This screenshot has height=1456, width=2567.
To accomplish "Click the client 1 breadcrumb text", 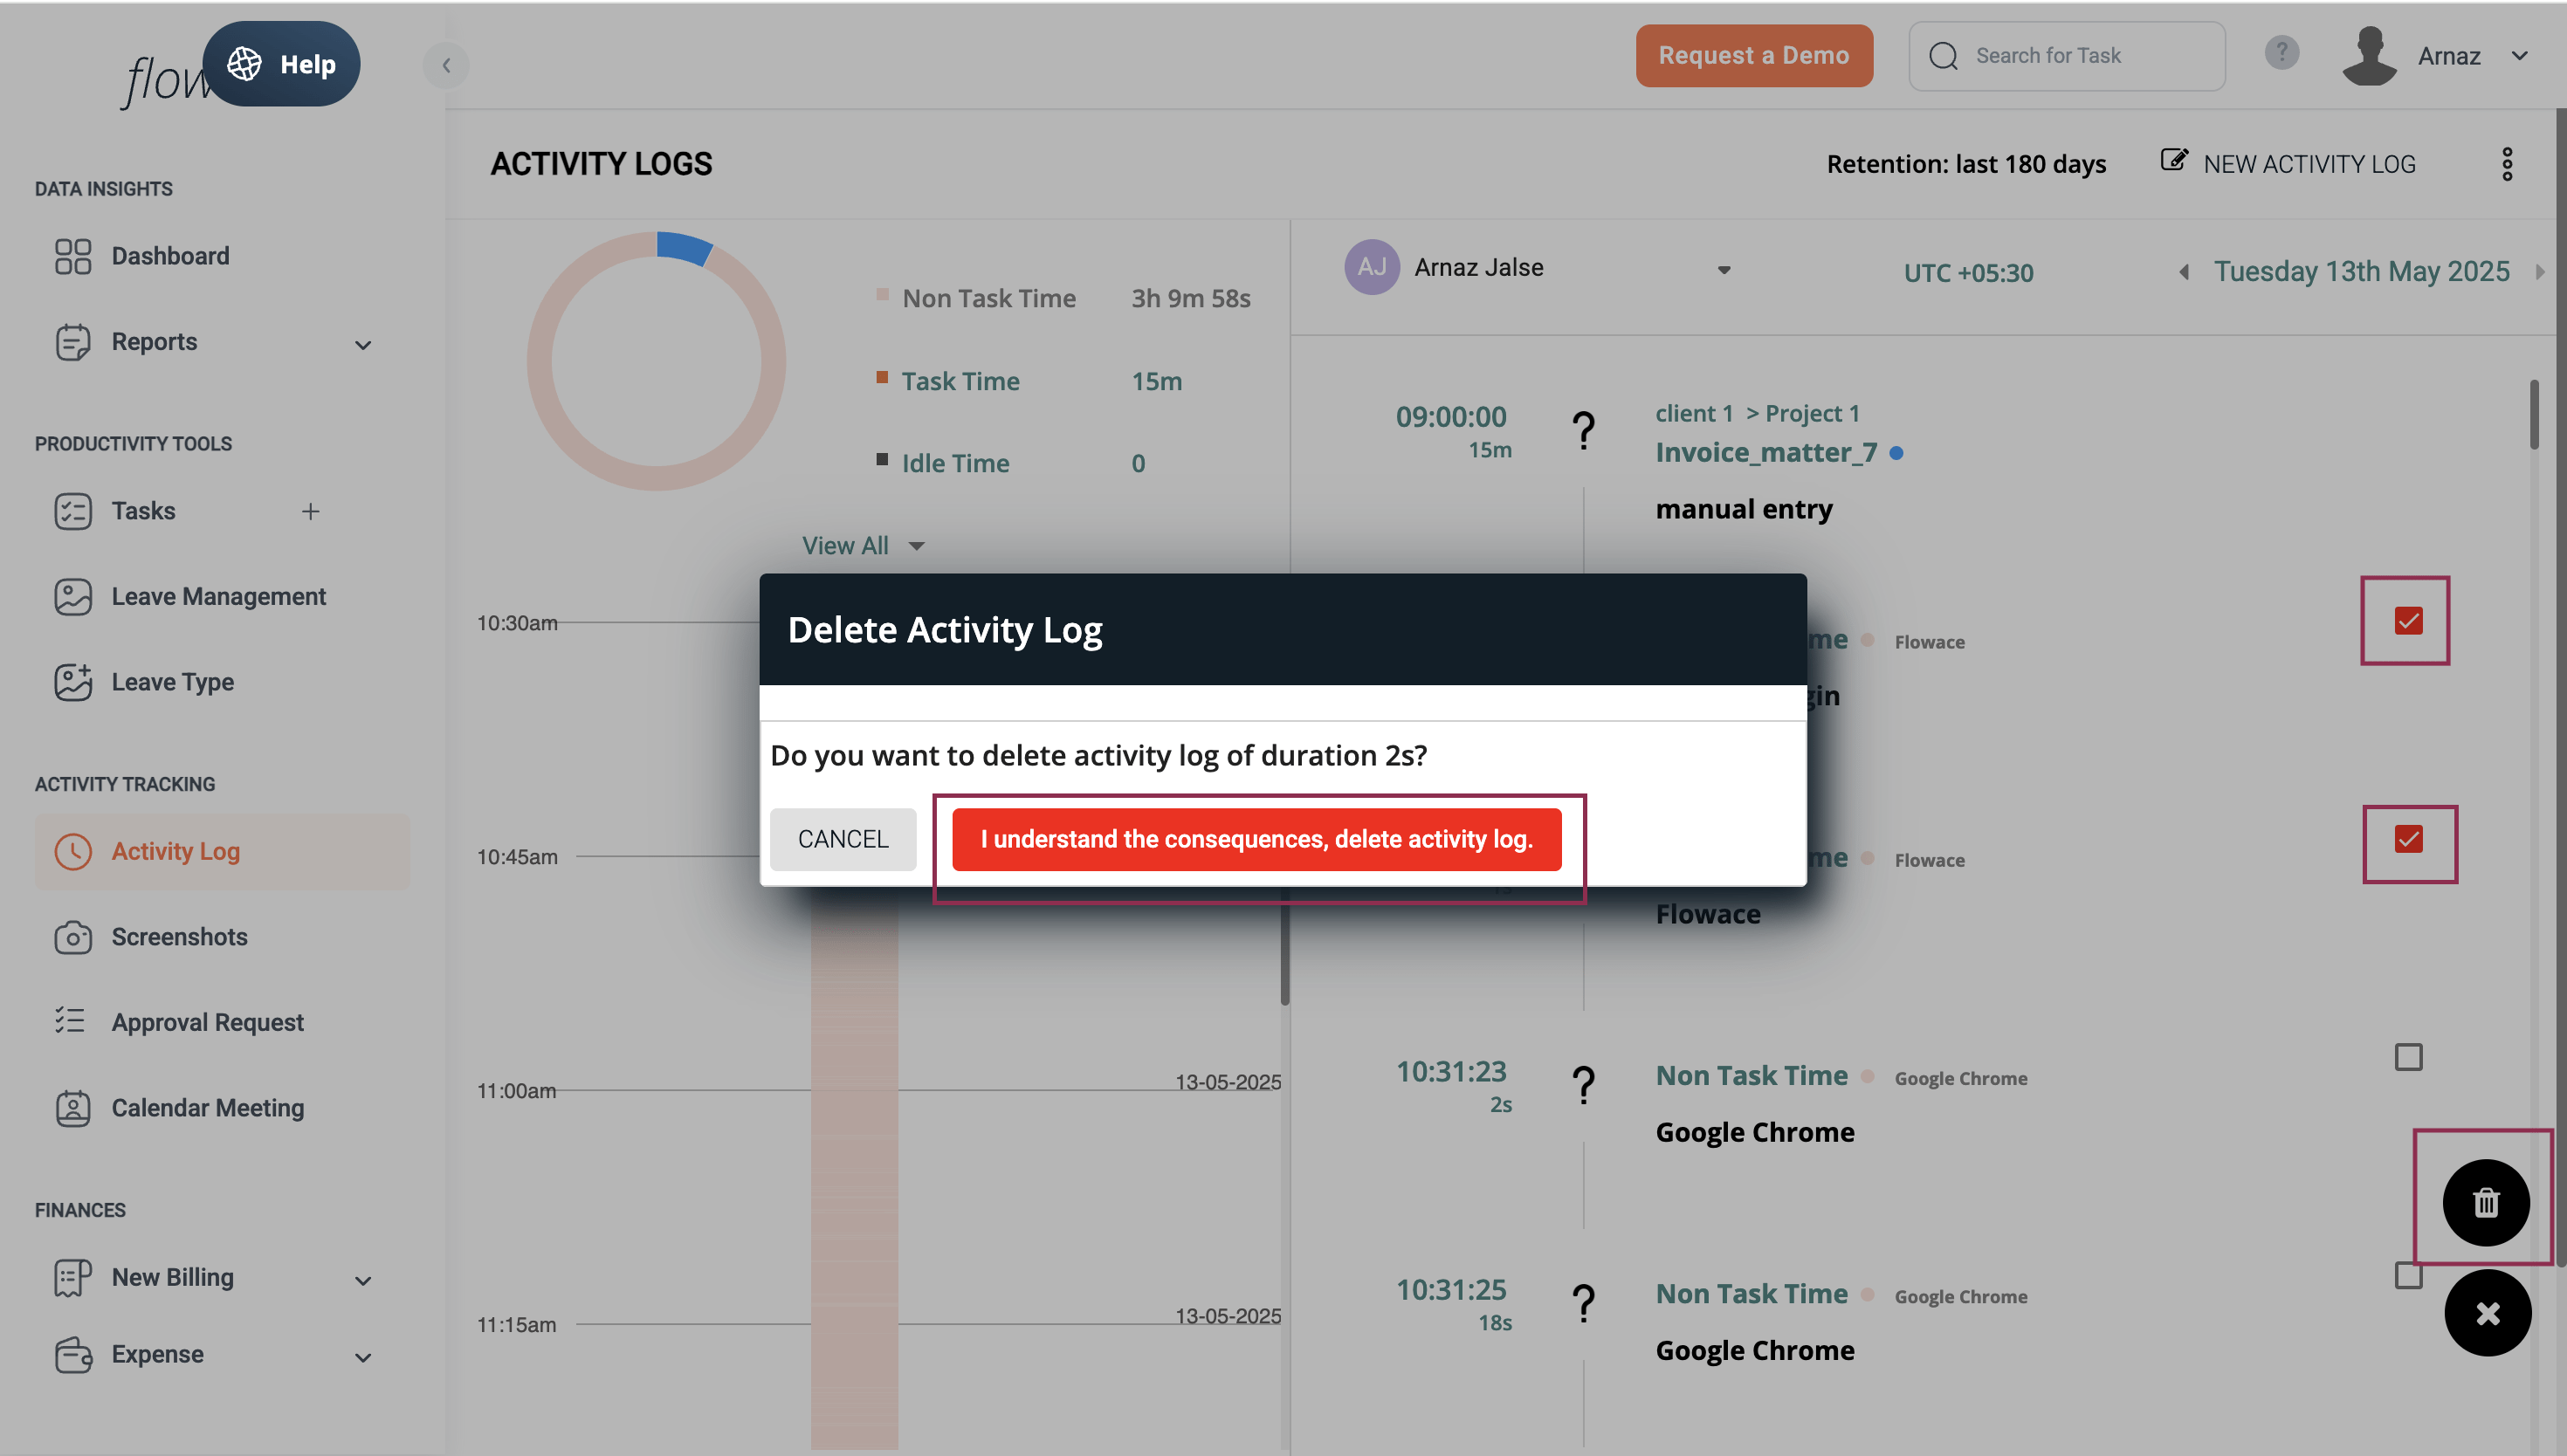I will click(x=1693, y=414).
